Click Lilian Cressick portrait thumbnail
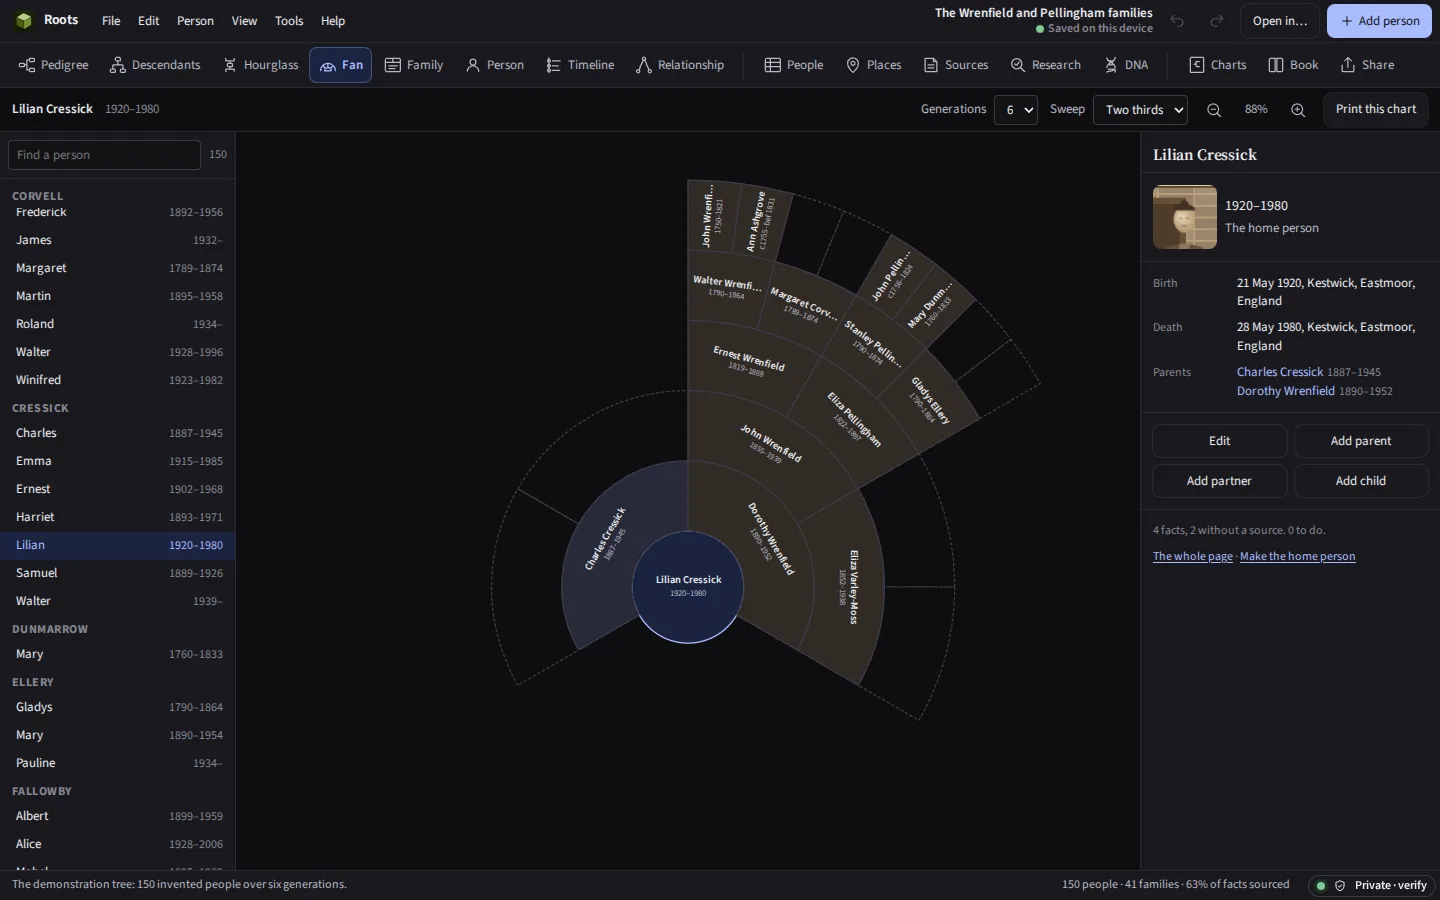The image size is (1440, 900). 1185,217
